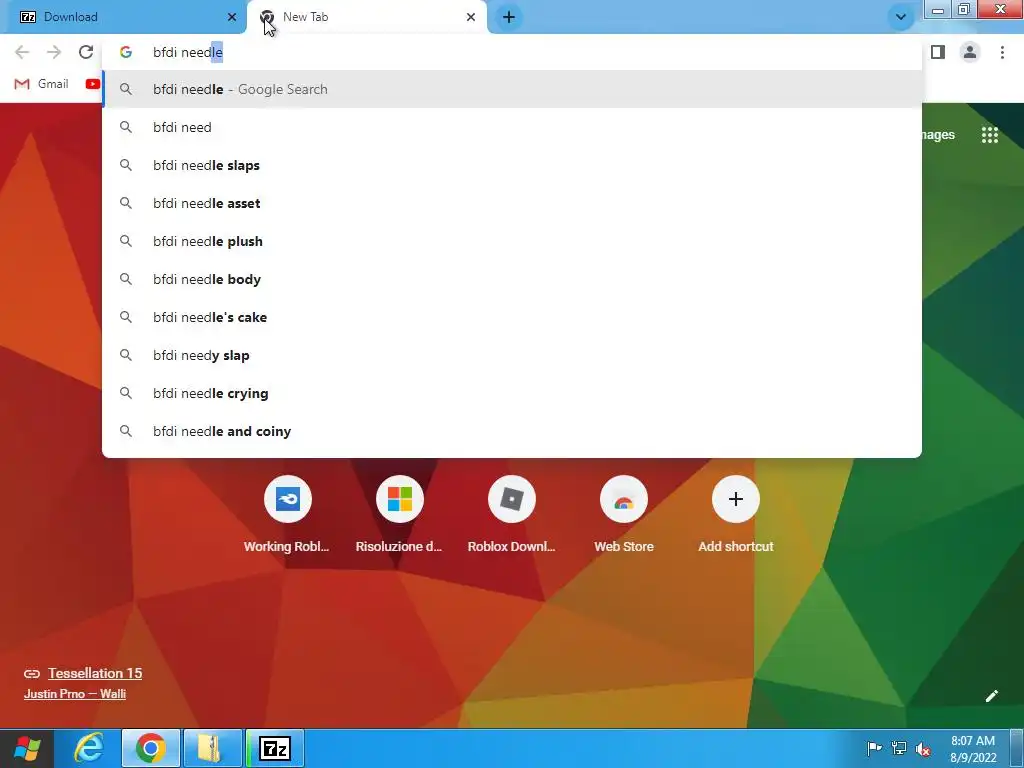Open the network status tray icon

click(x=899, y=748)
